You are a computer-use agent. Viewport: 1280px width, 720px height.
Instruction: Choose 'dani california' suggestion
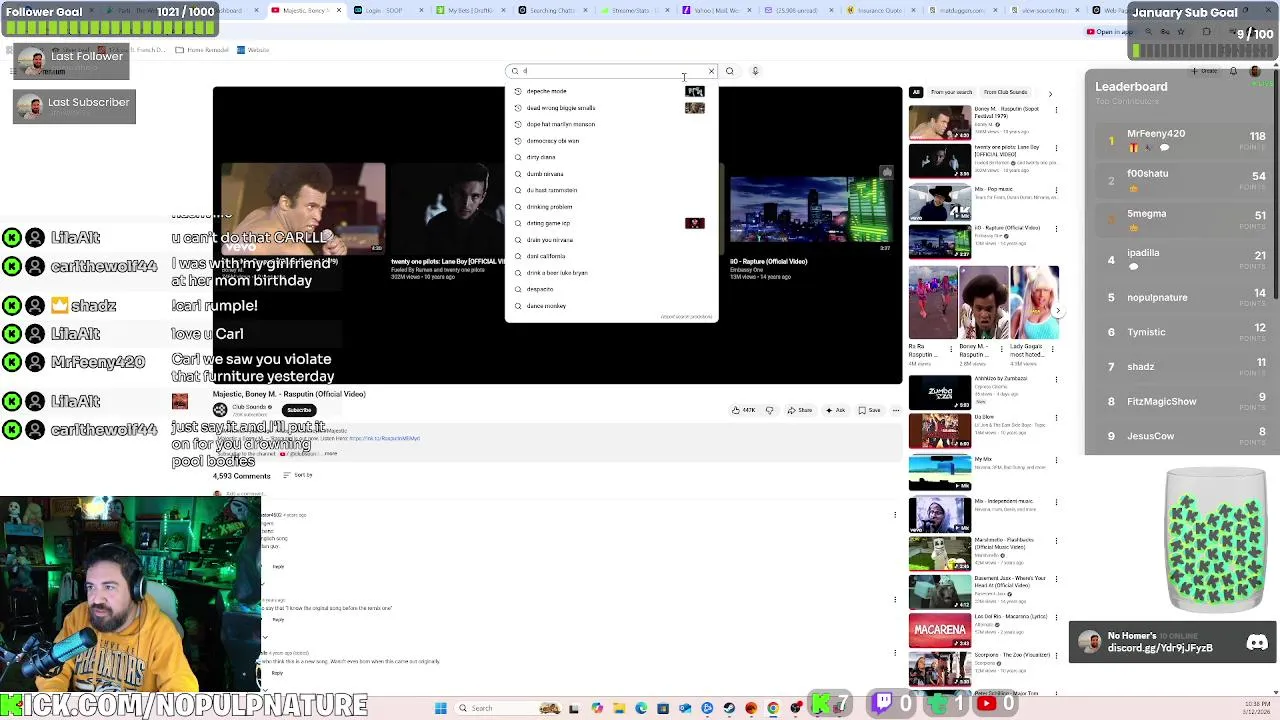click(611, 256)
